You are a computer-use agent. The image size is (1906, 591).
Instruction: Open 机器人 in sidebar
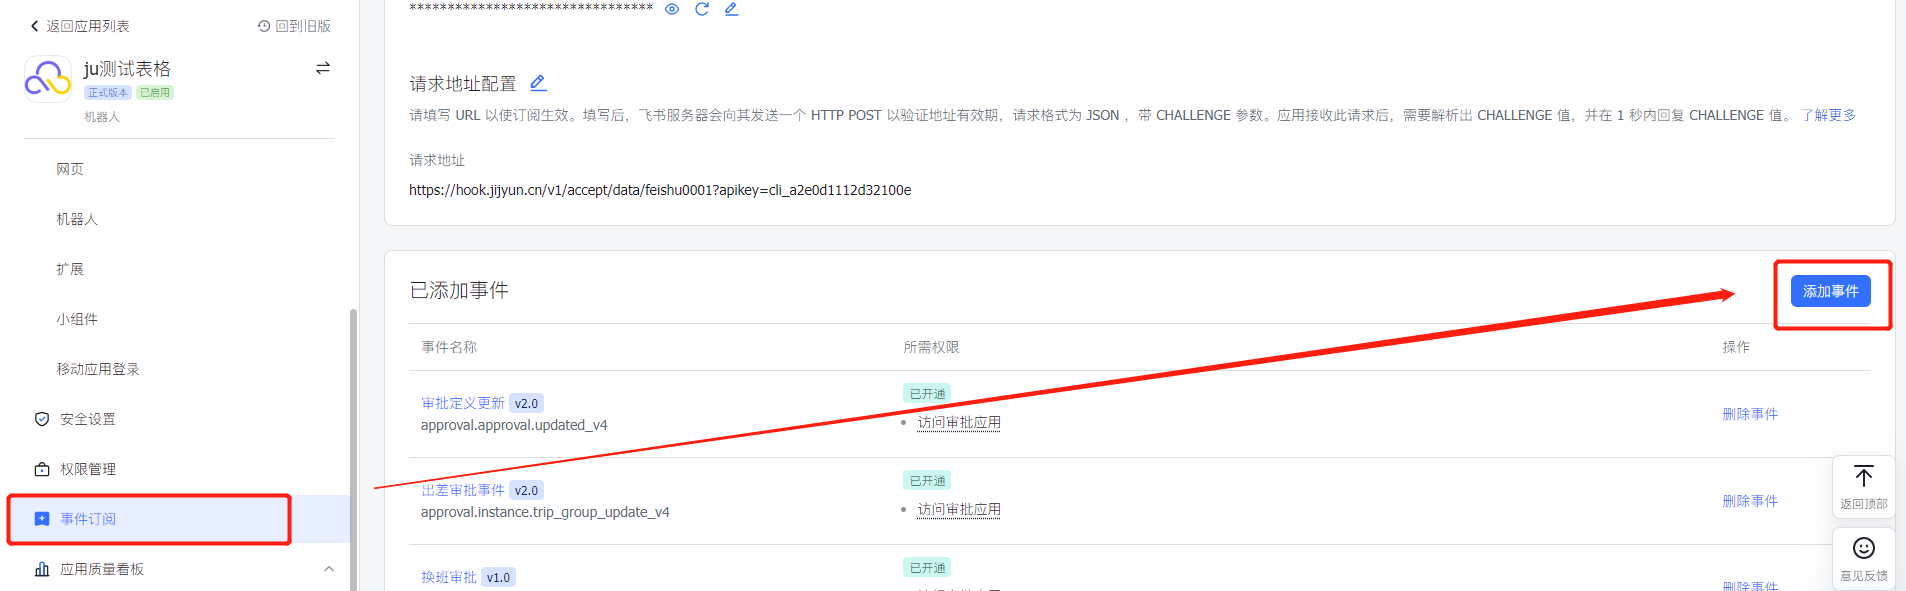pyautogui.click(x=77, y=219)
